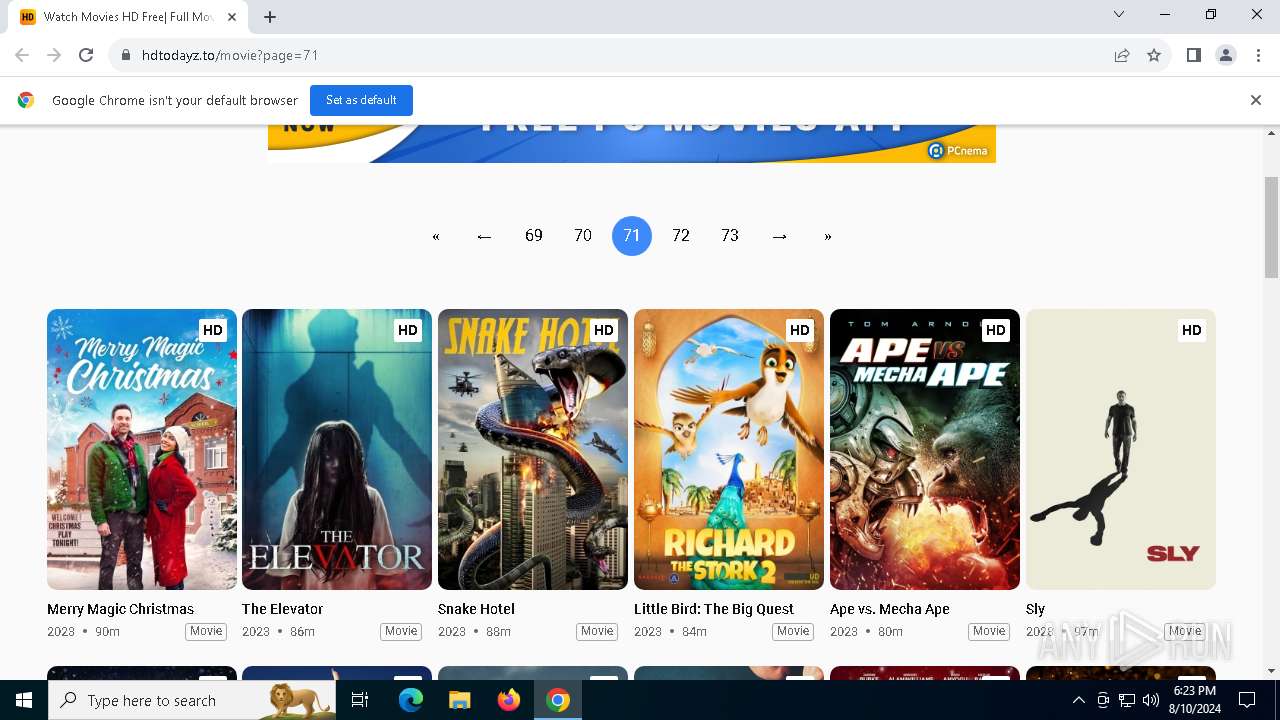This screenshot has height=720, width=1280.
Task: Click the page vertical scrollbar
Action: [x=1272, y=227]
